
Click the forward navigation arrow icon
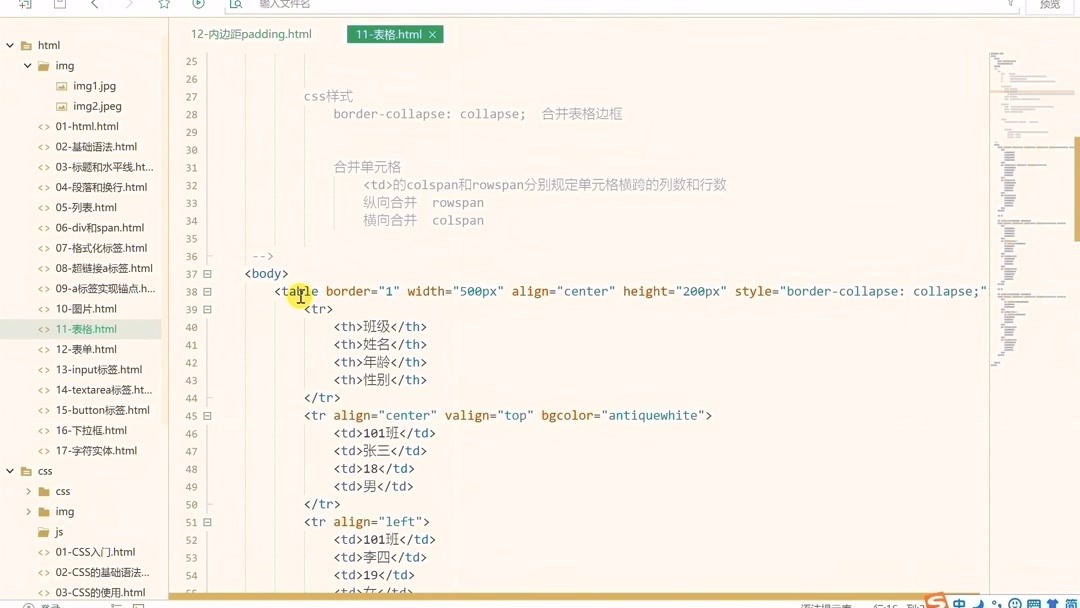click(130, 5)
